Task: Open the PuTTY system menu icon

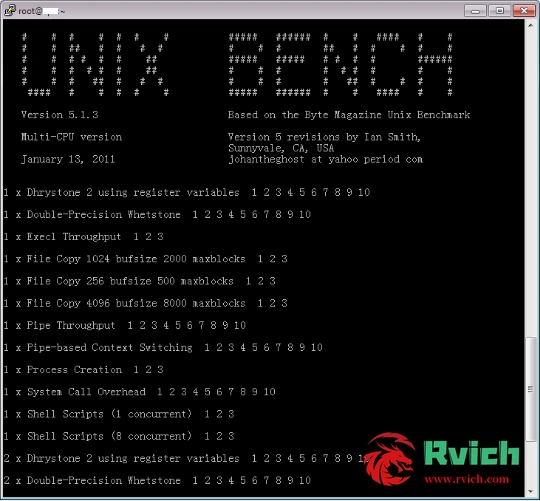Action: tap(9, 10)
